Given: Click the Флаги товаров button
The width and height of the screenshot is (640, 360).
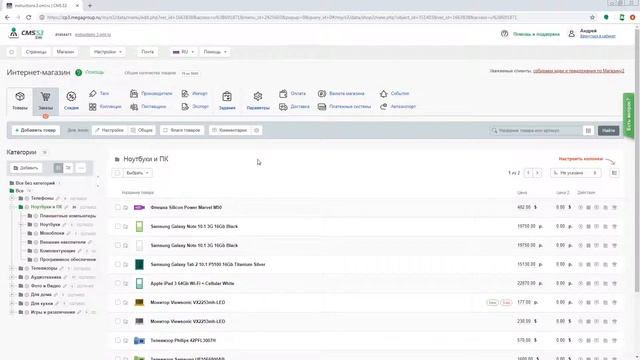Looking at the screenshot, I should coord(182,130).
